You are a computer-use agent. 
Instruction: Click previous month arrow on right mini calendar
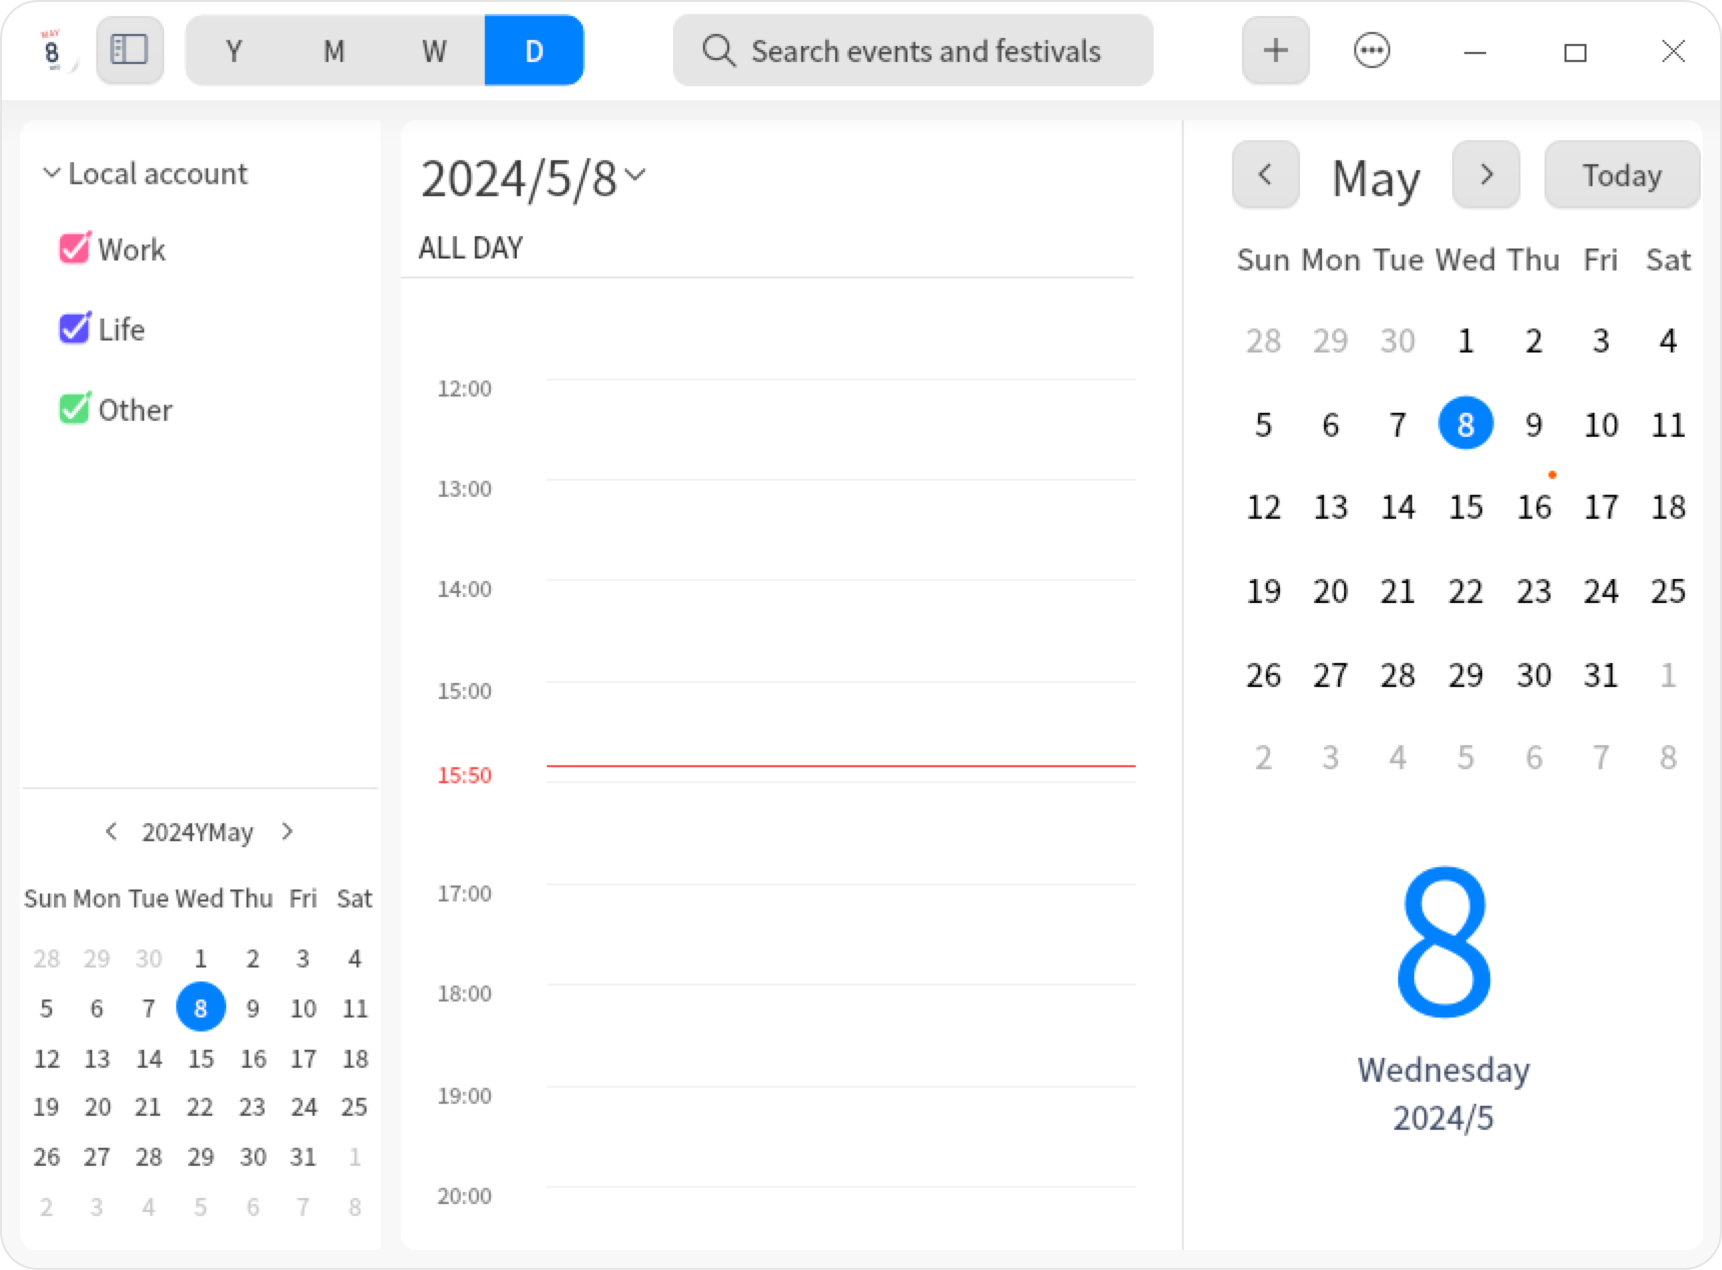pyautogui.click(x=1265, y=175)
